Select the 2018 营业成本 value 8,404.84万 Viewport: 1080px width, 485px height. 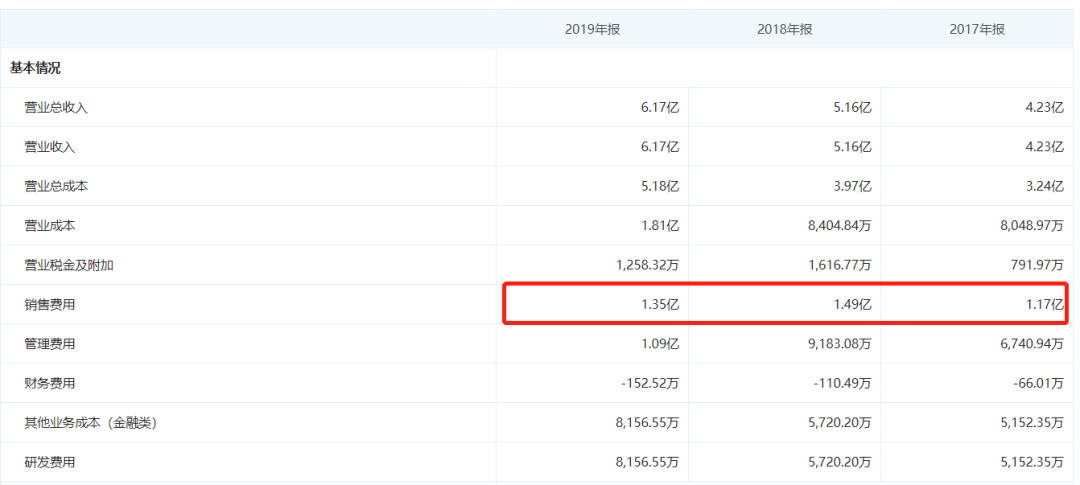(837, 225)
